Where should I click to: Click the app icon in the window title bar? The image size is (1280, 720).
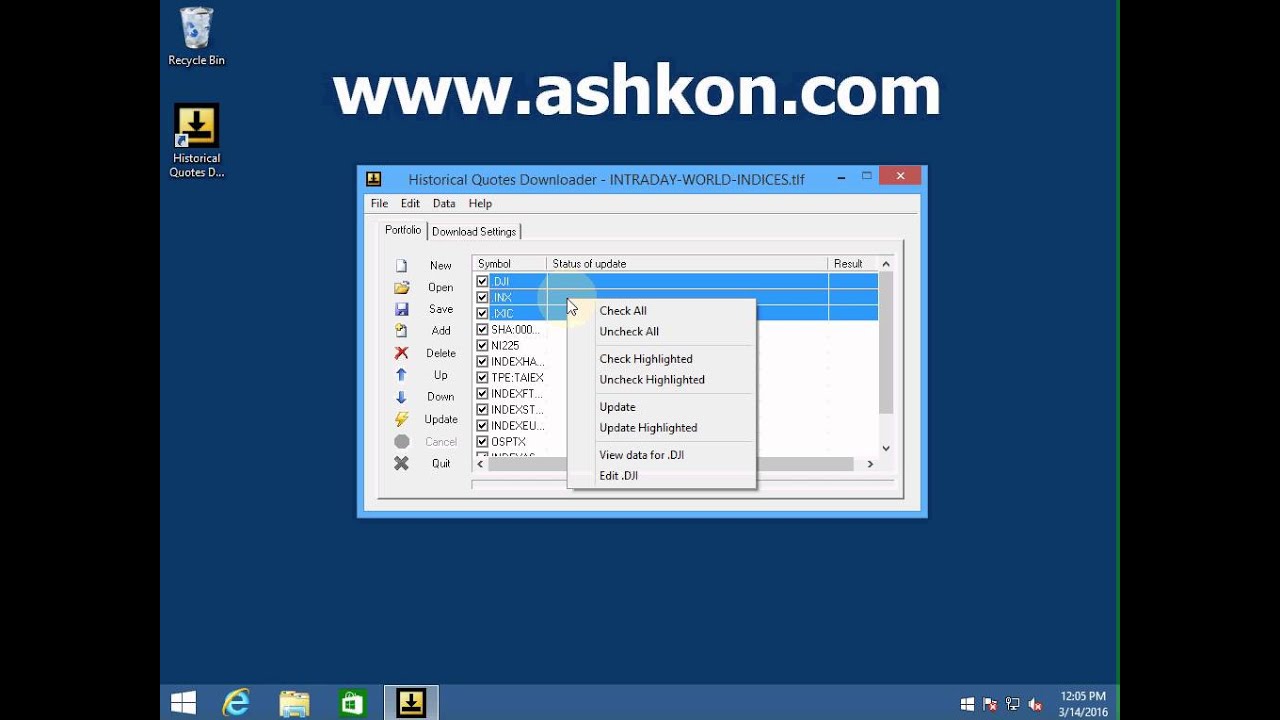[x=374, y=179]
